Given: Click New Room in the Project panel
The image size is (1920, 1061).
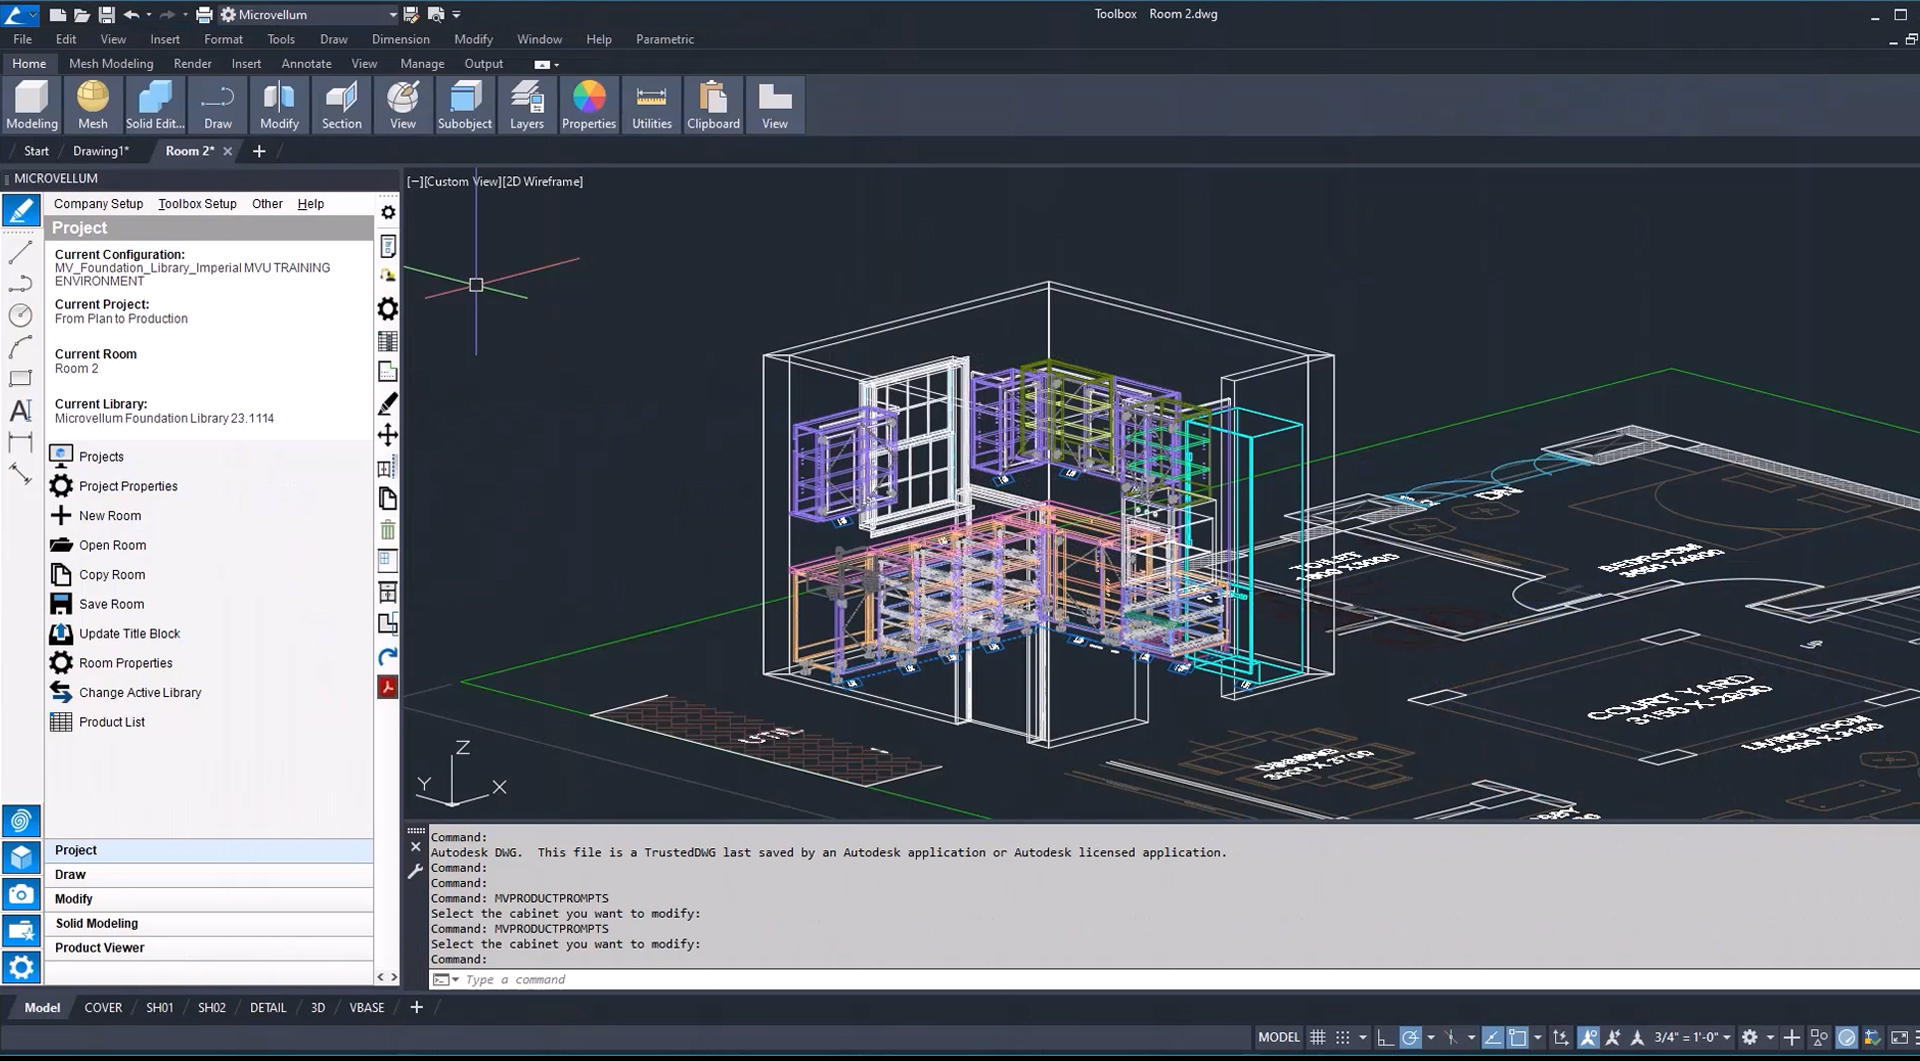Looking at the screenshot, I should pyautogui.click(x=110, y=516).
